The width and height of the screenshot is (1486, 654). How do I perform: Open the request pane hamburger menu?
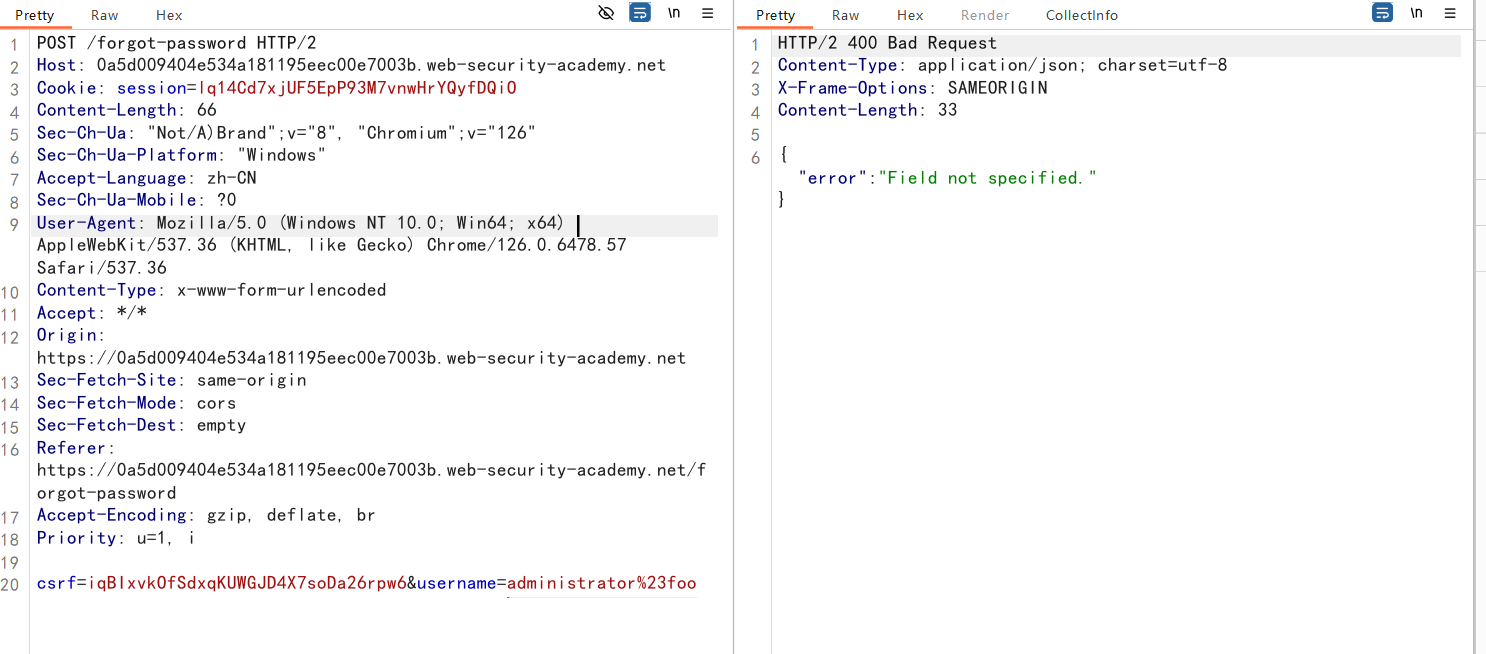[707, 13]
